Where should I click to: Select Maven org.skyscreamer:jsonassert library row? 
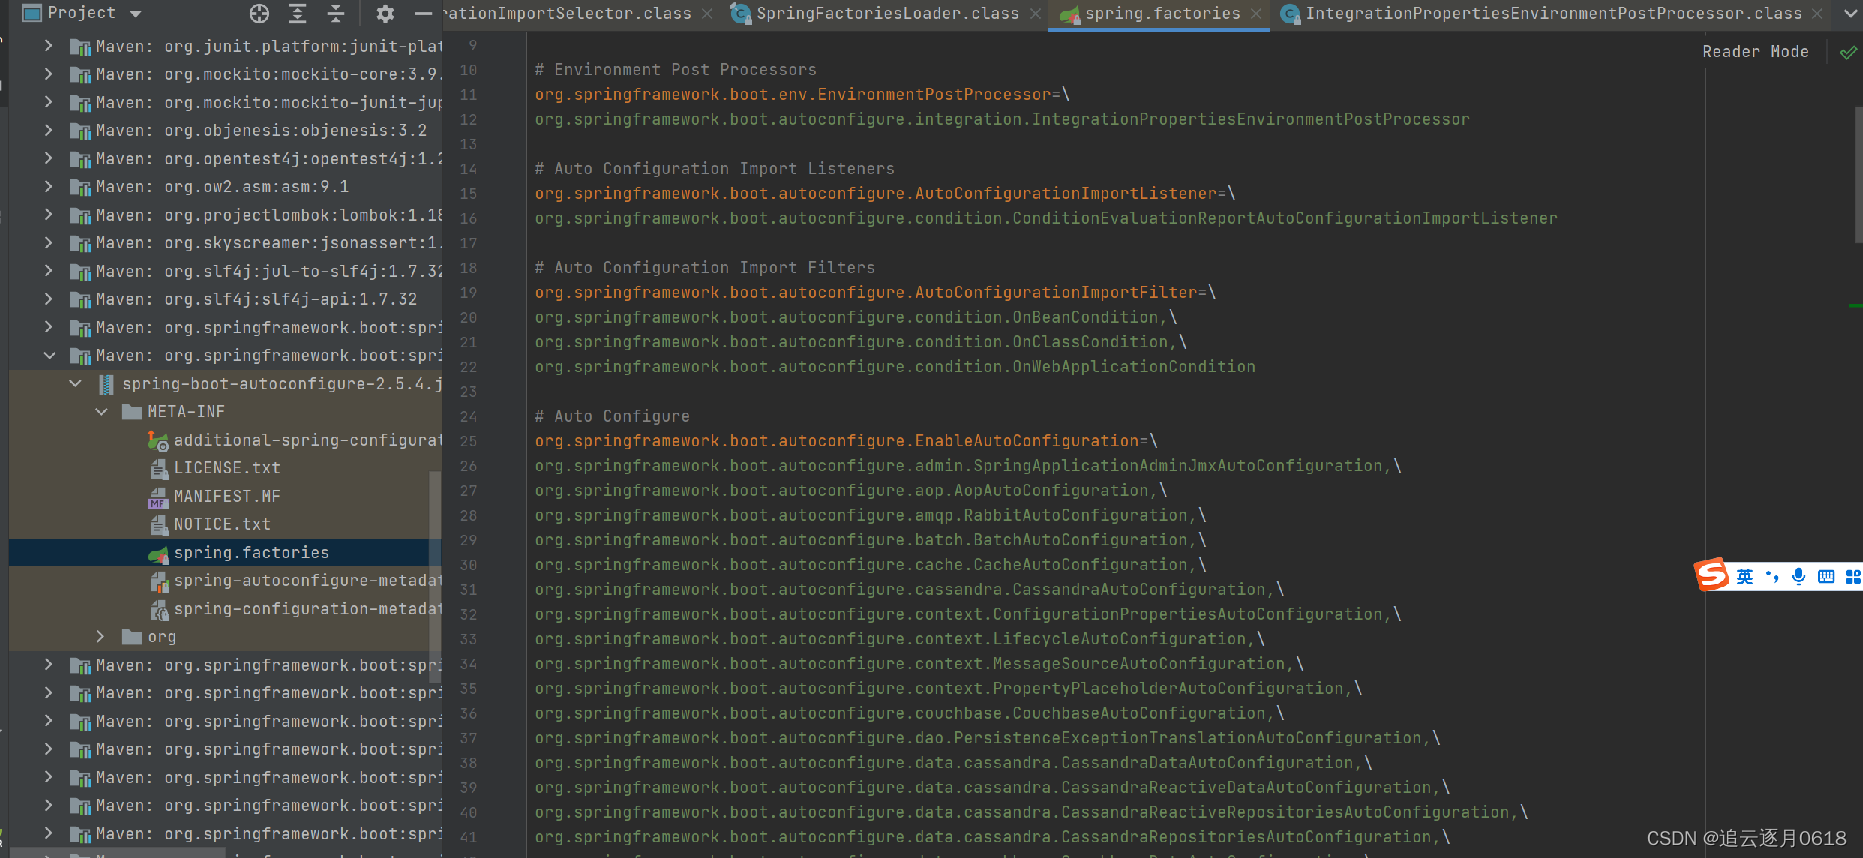(x=225, y=243)
